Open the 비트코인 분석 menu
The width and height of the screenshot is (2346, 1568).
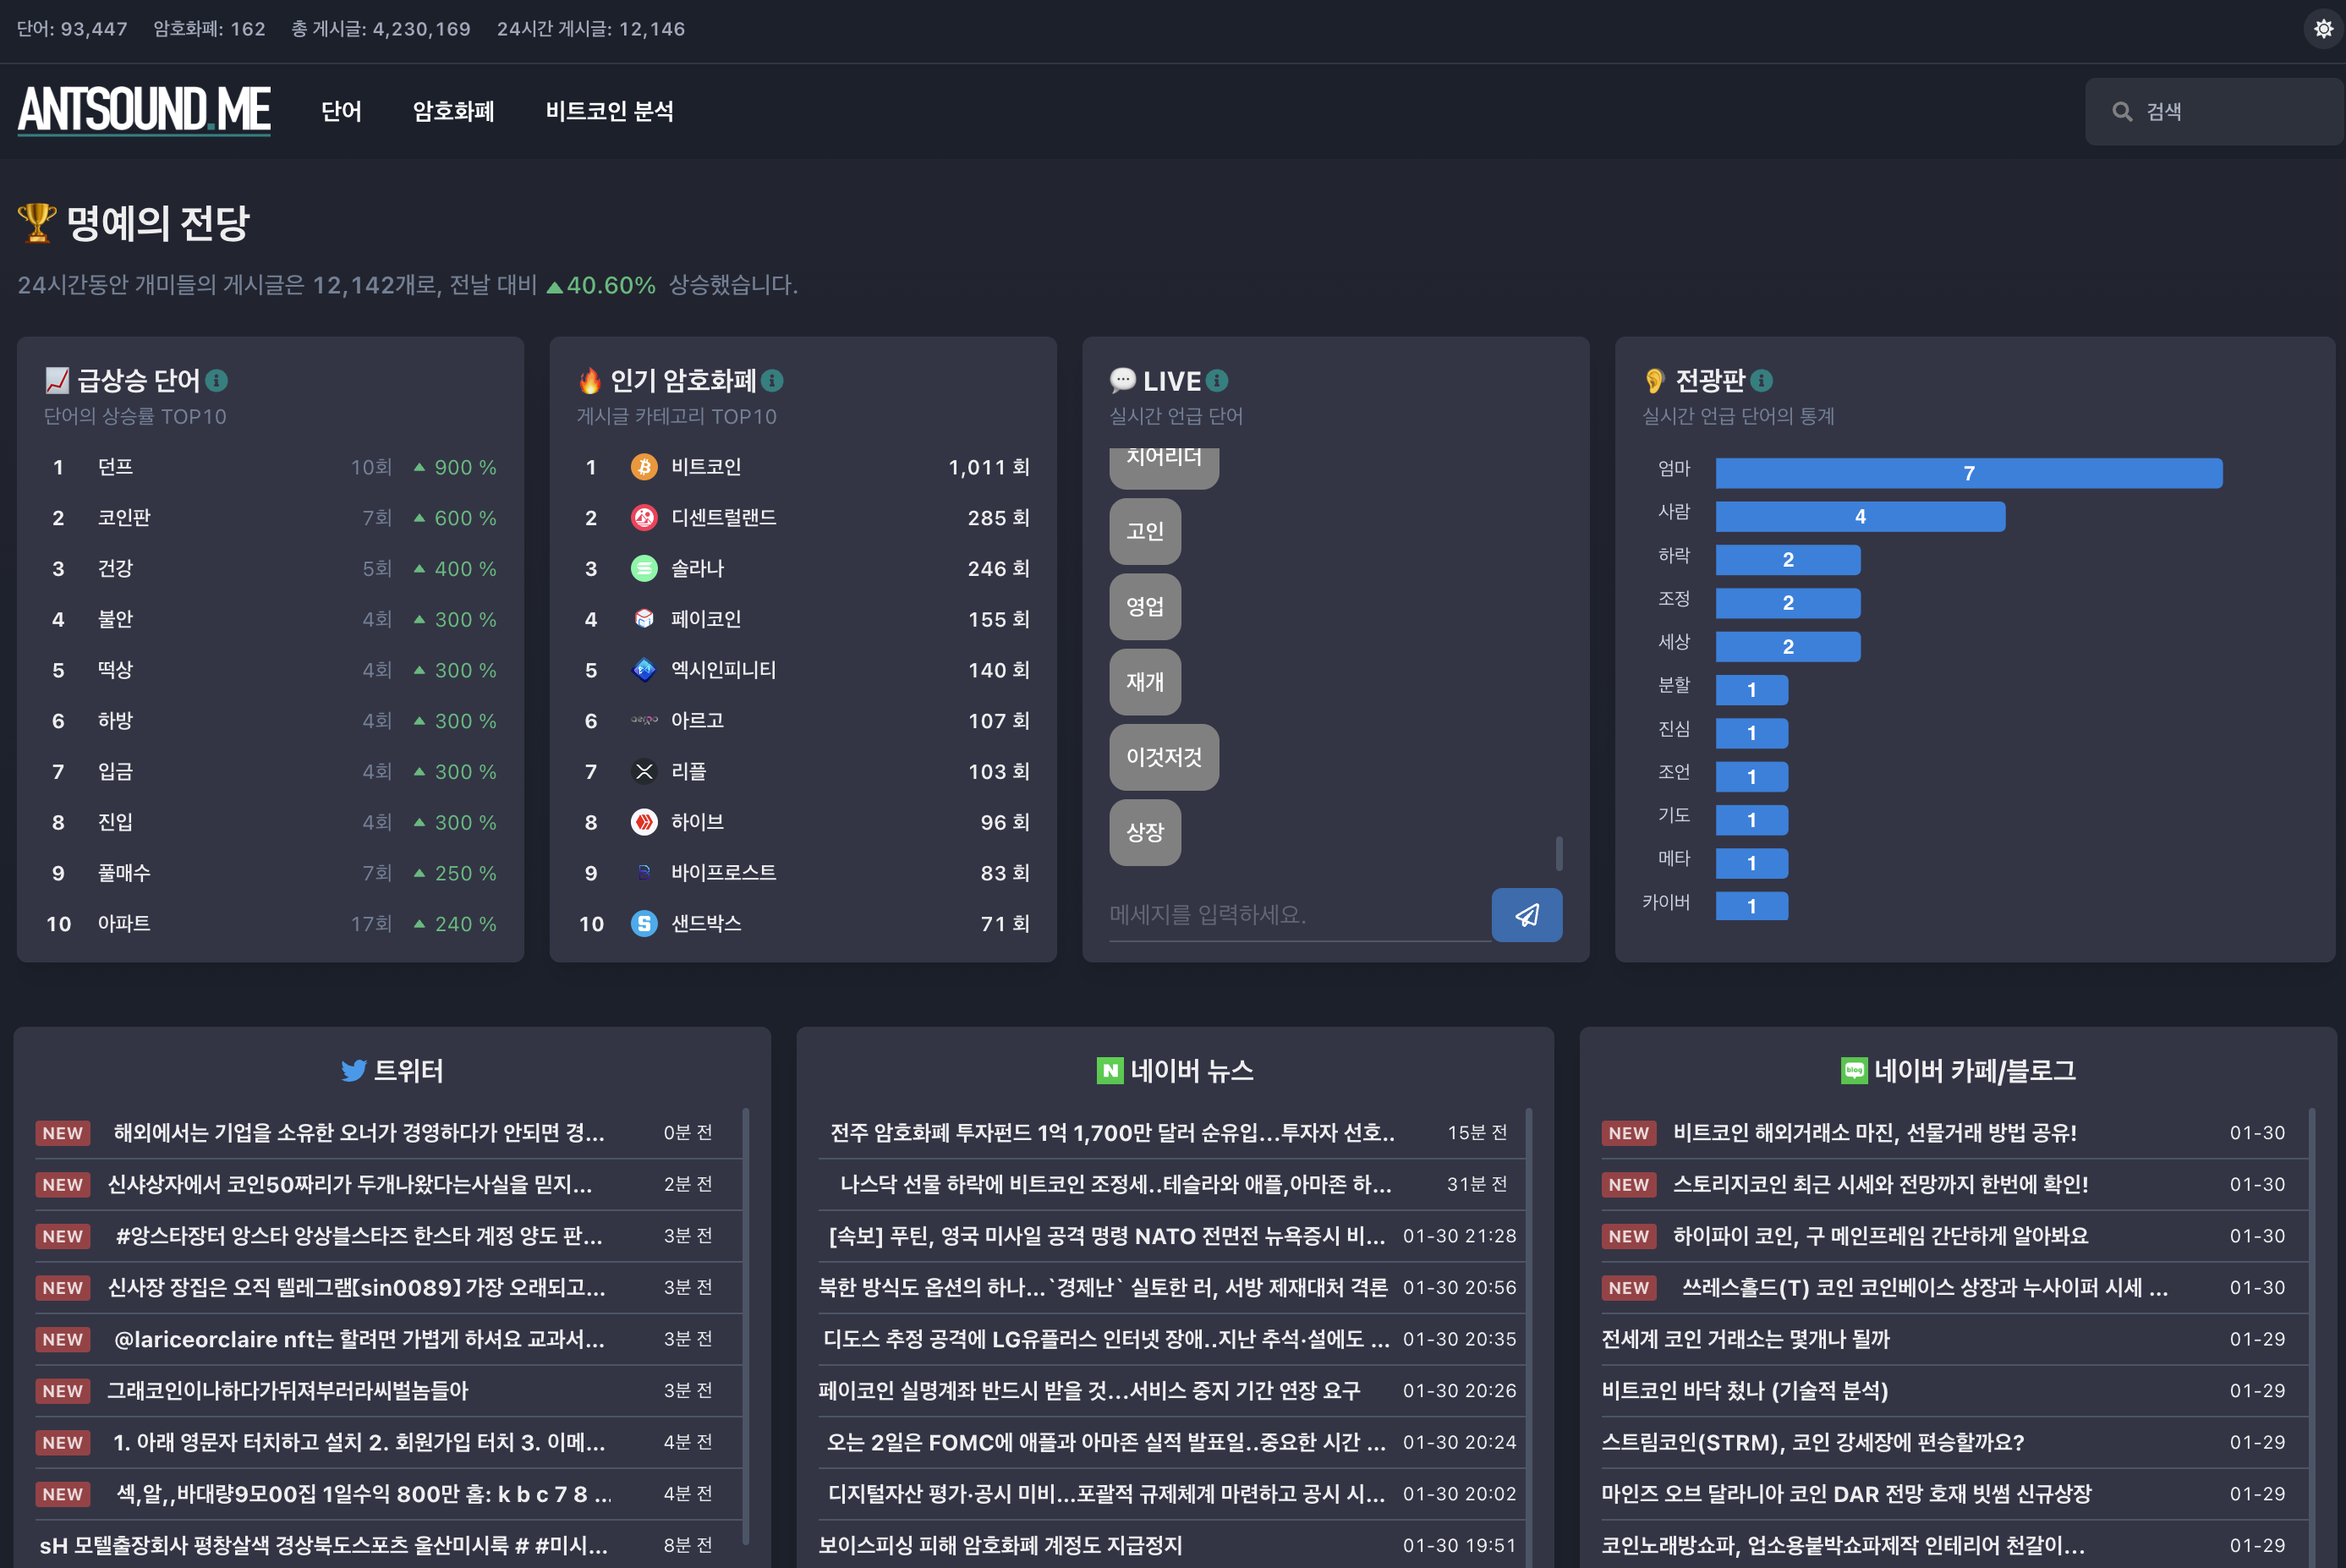point(609,111)
